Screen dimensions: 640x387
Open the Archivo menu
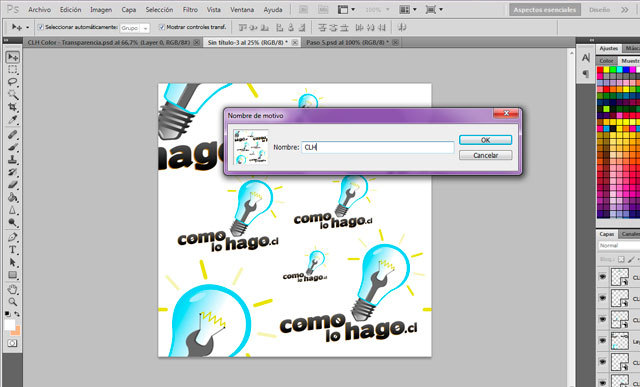pyautogui.click(x=39, y=9)
